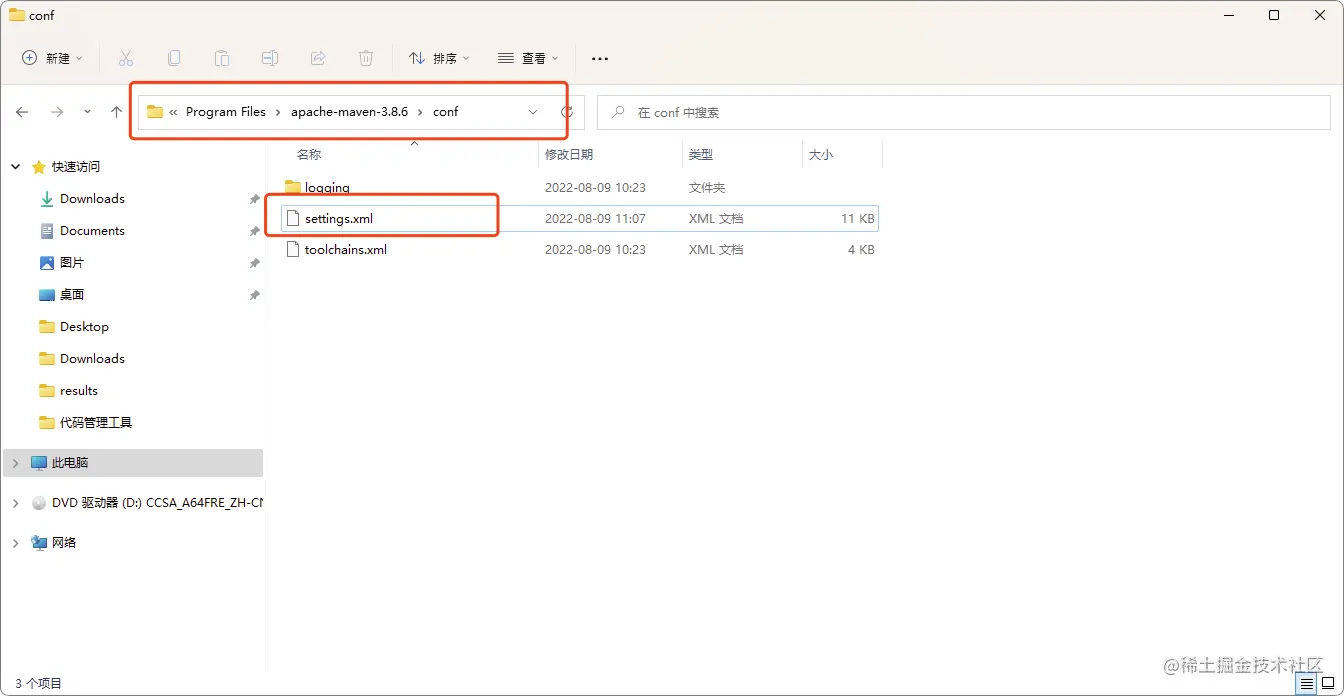
Task: Click the settings.xml file icon
Action: 292,218
